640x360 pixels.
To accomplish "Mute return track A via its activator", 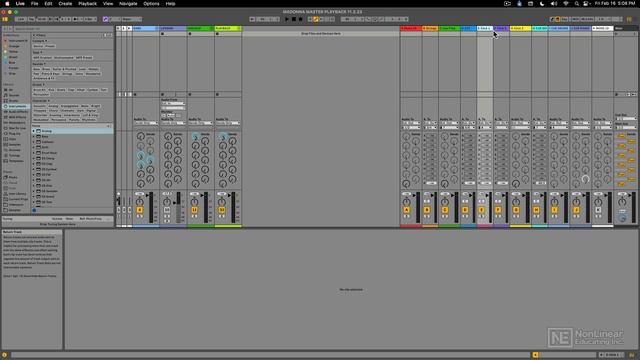I will [x=406, y=210].
